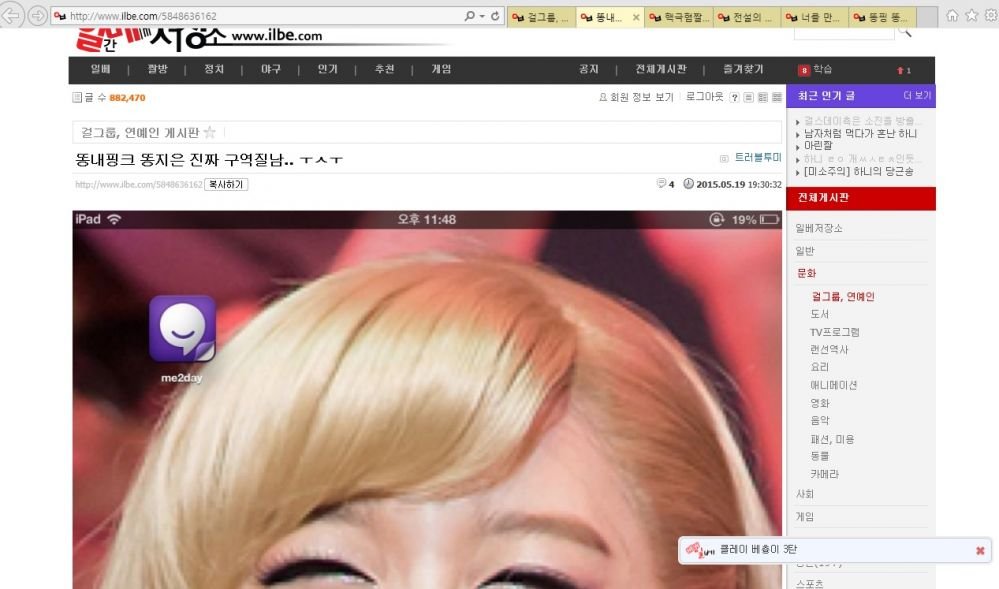Switch to the 전설의 browser tab
The height and width of the screenshot is (589, 999).
pos(747,17)
